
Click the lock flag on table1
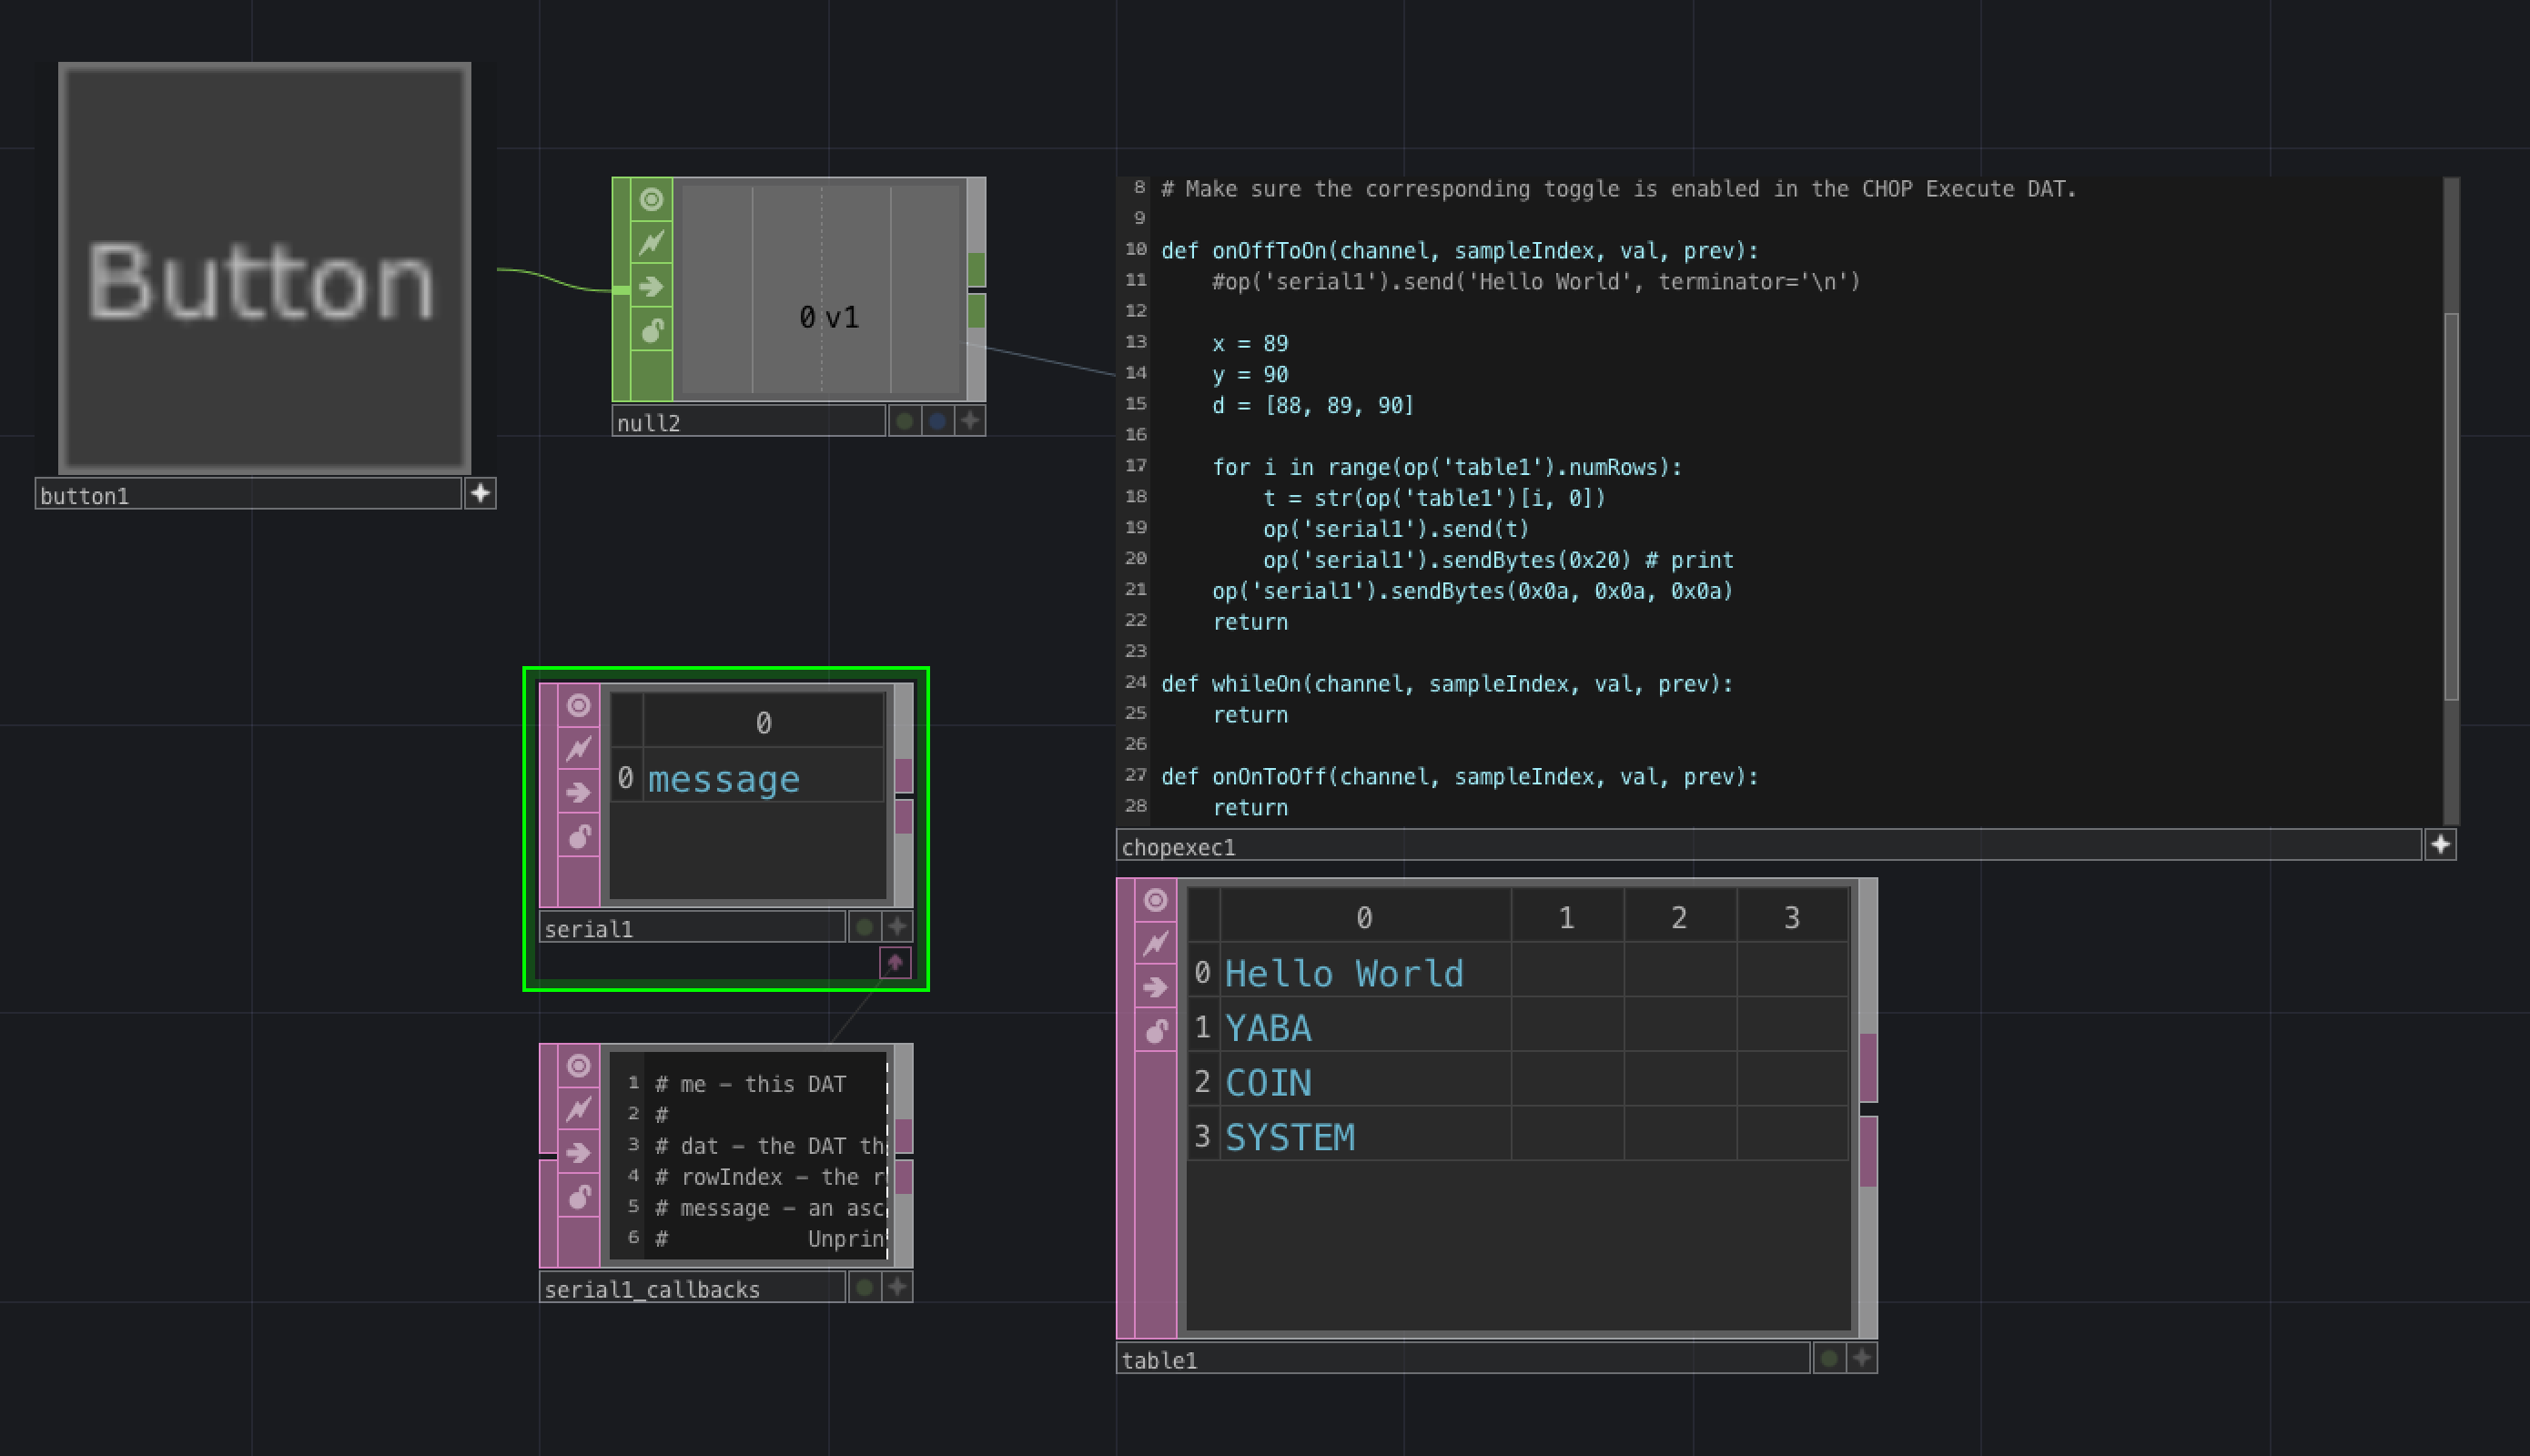(1155, 1031)
